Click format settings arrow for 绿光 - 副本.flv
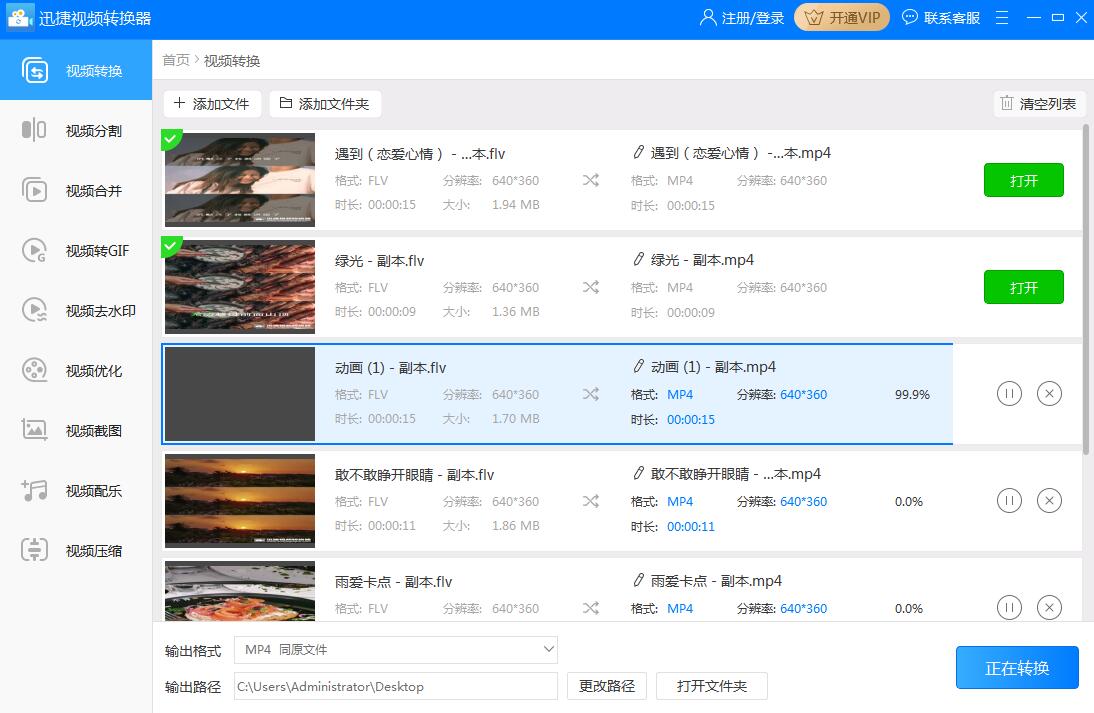 tap(591, 286)
